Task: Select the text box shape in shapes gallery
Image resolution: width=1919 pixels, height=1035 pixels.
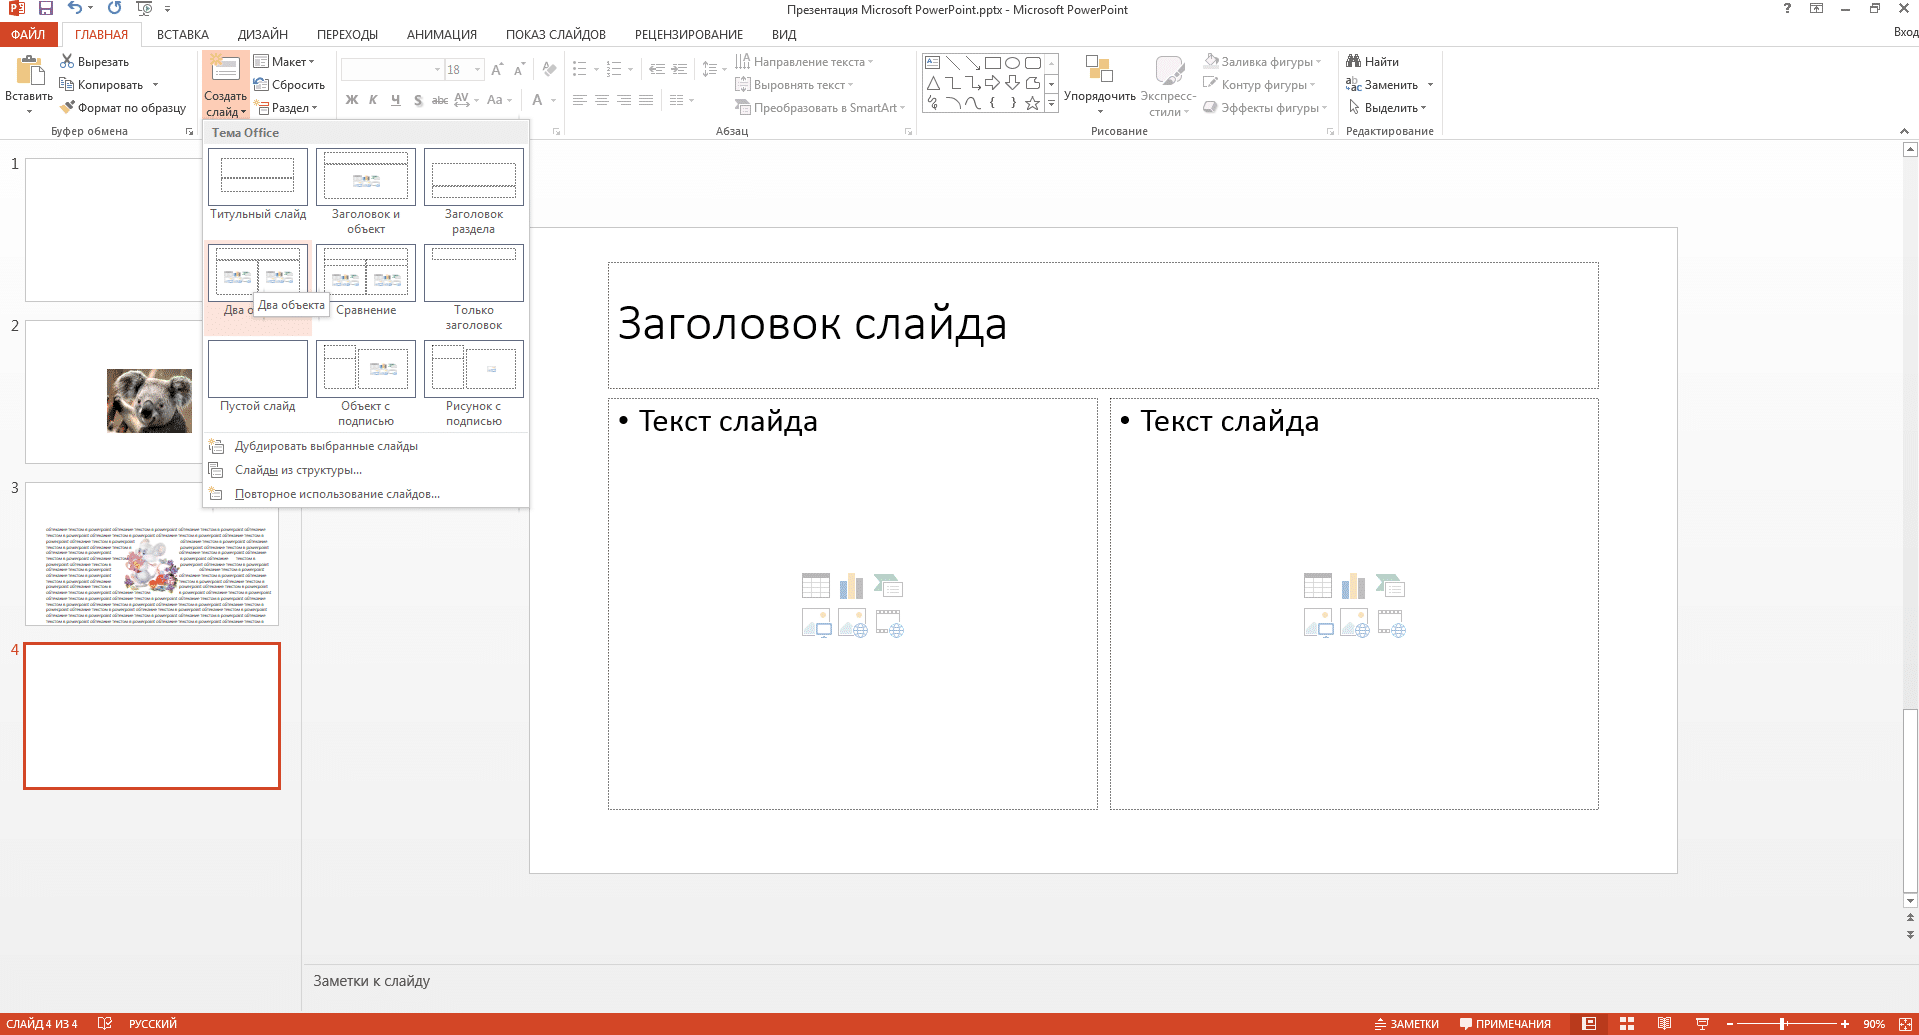Action: coord(933,63)
